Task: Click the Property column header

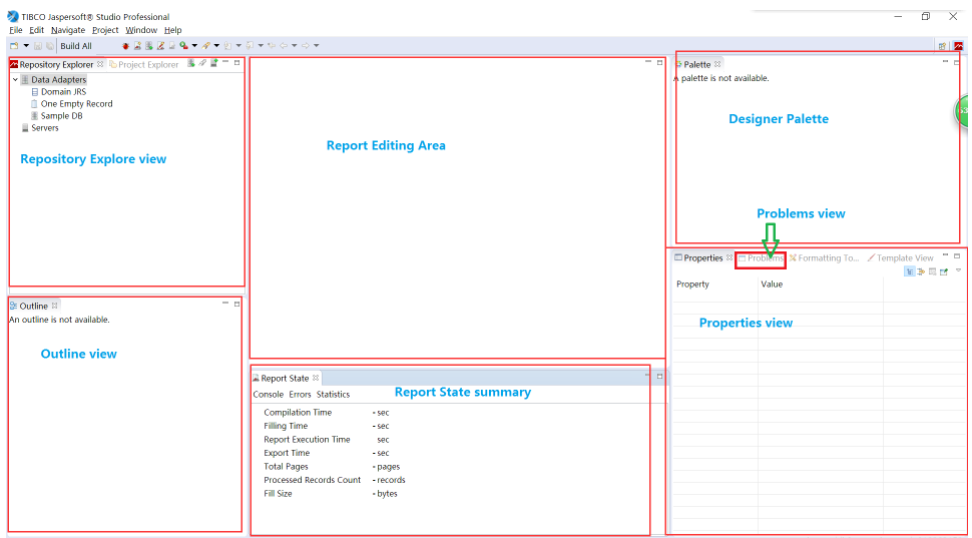Action: 692,284
